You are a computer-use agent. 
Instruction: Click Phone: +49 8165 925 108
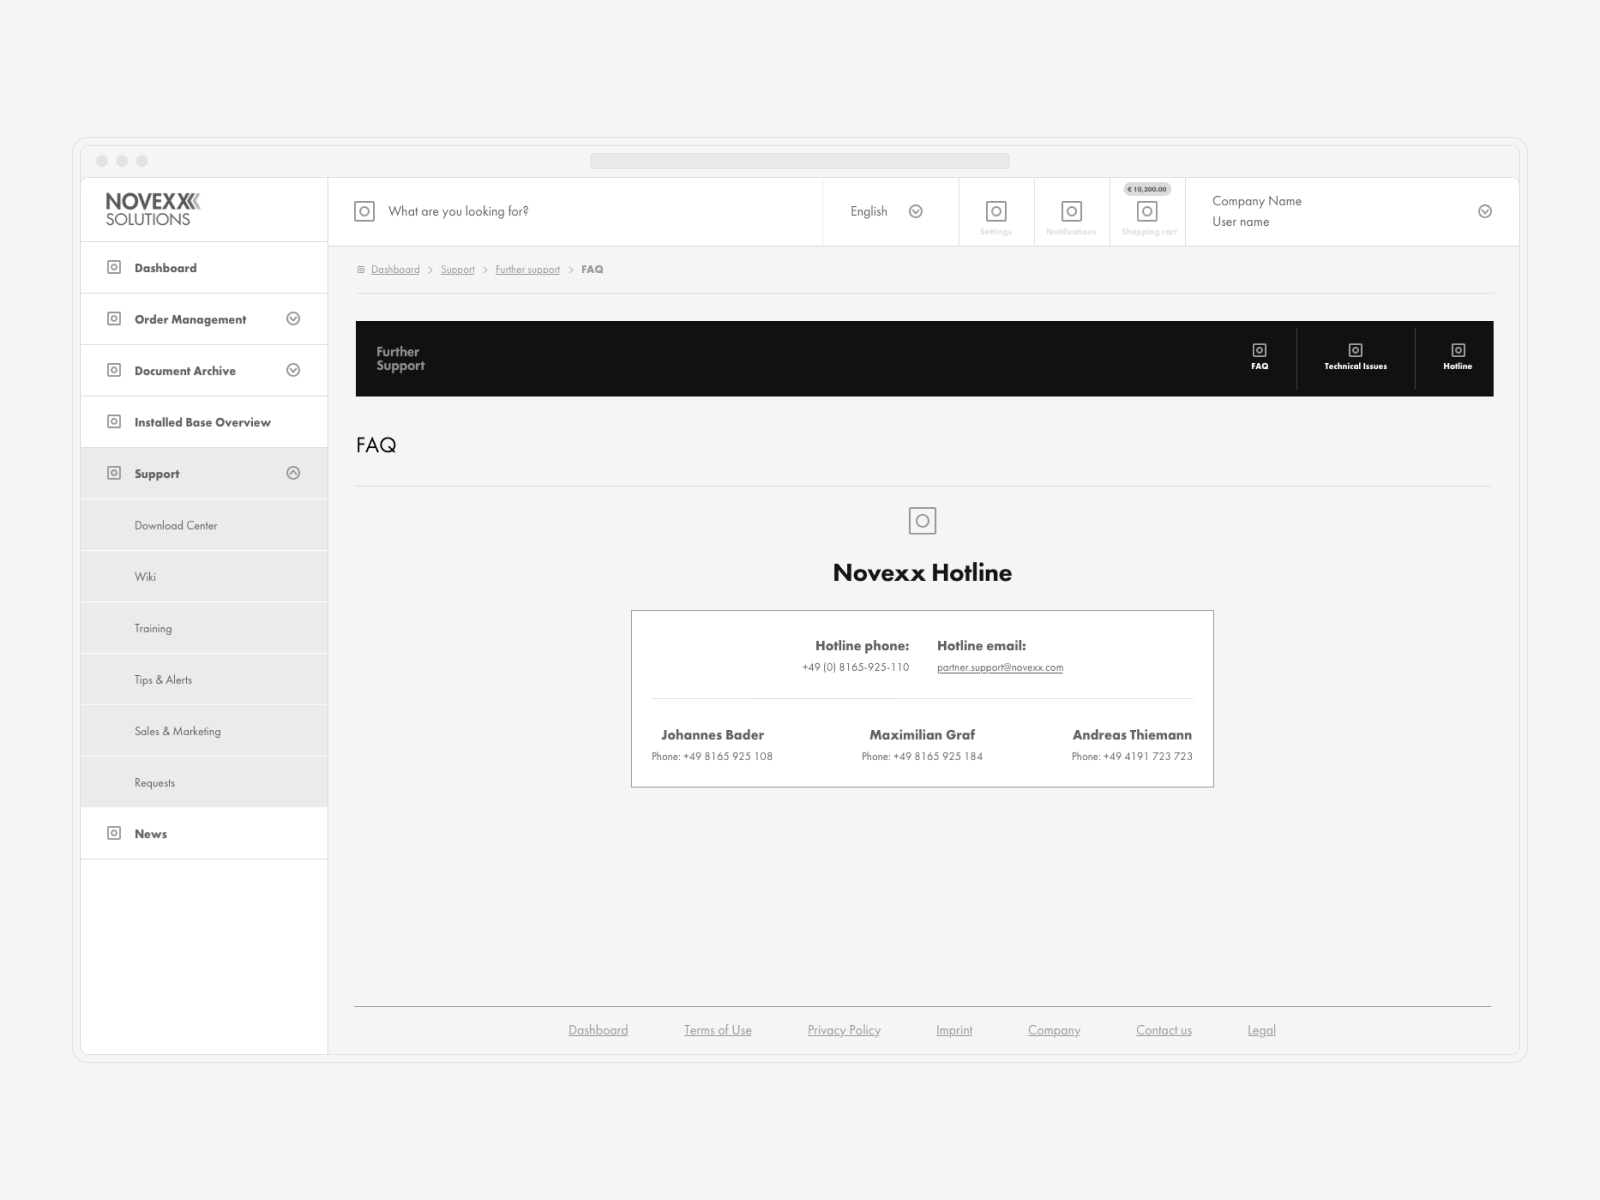click(x=712, y=757)
